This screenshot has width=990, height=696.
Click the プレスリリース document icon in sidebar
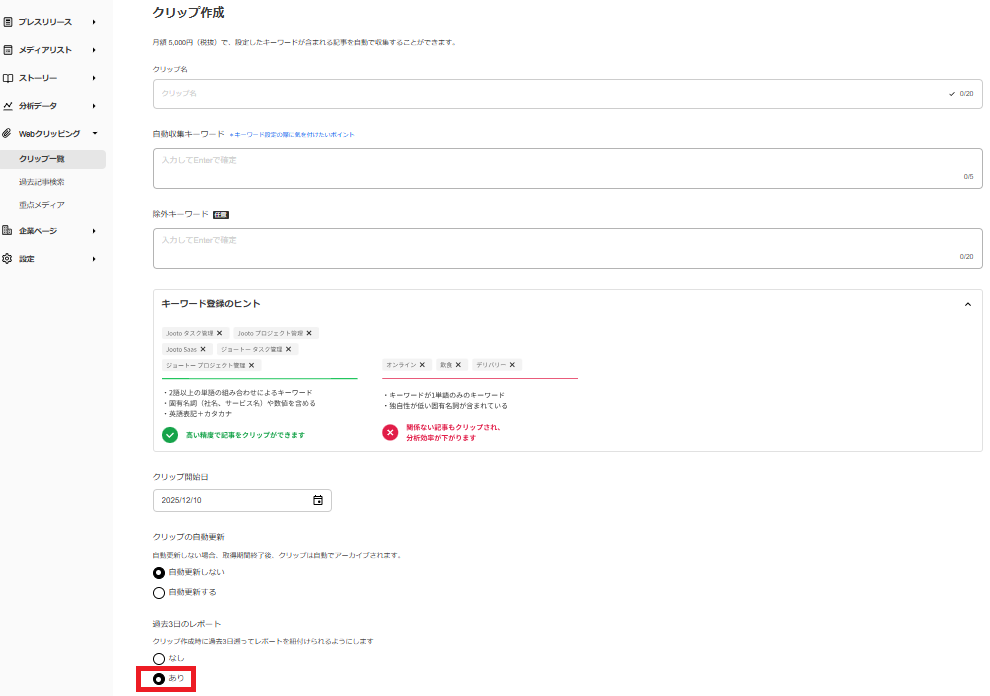8,22
